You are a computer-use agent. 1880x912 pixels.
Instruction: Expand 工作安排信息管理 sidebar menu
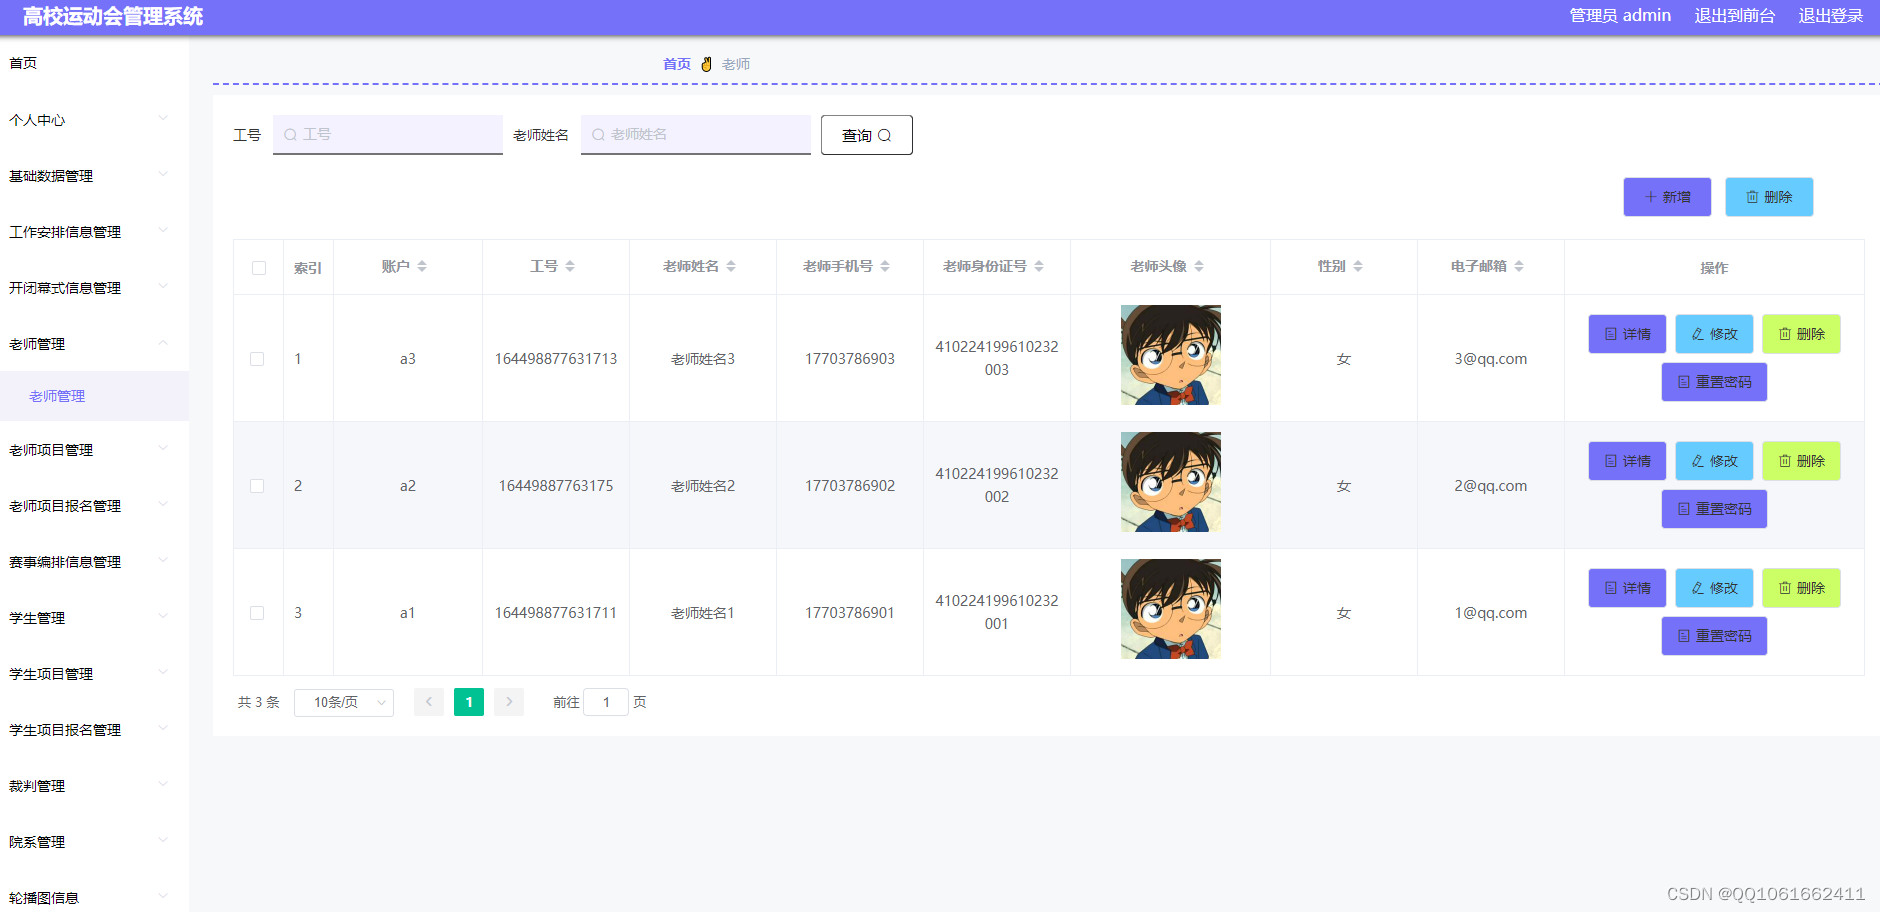pos(94,232)
